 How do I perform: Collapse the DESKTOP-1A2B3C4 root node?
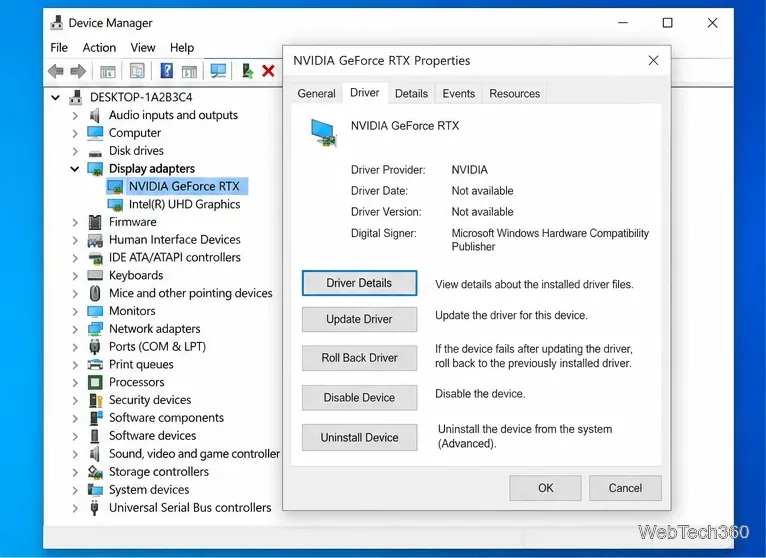click(x=55, y=97)
